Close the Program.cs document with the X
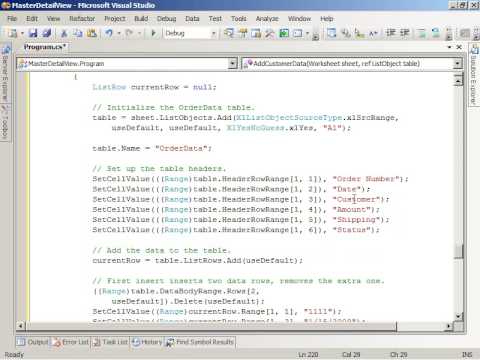480x360 pixels. (x=459, y=47)
